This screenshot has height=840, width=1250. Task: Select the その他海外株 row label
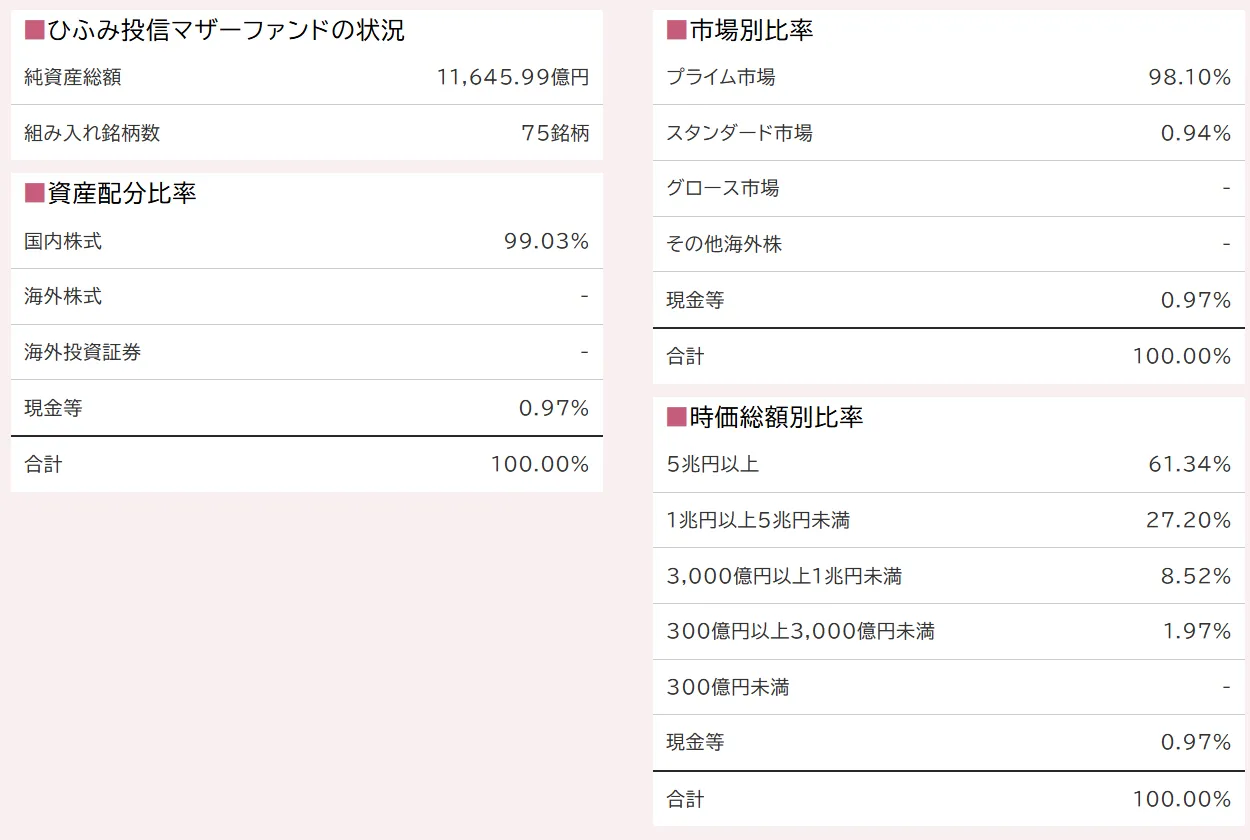(724, 244)
